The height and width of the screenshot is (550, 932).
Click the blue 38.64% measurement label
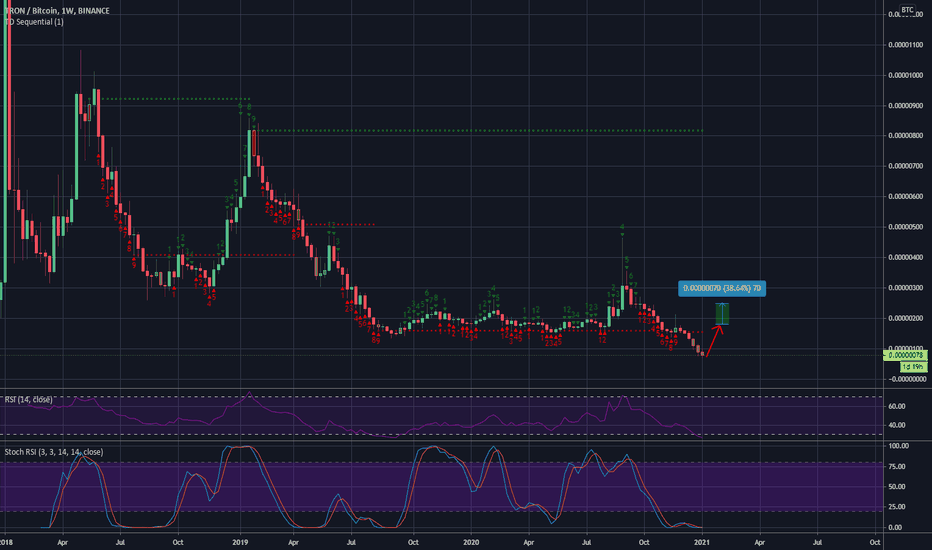point(722,288)
